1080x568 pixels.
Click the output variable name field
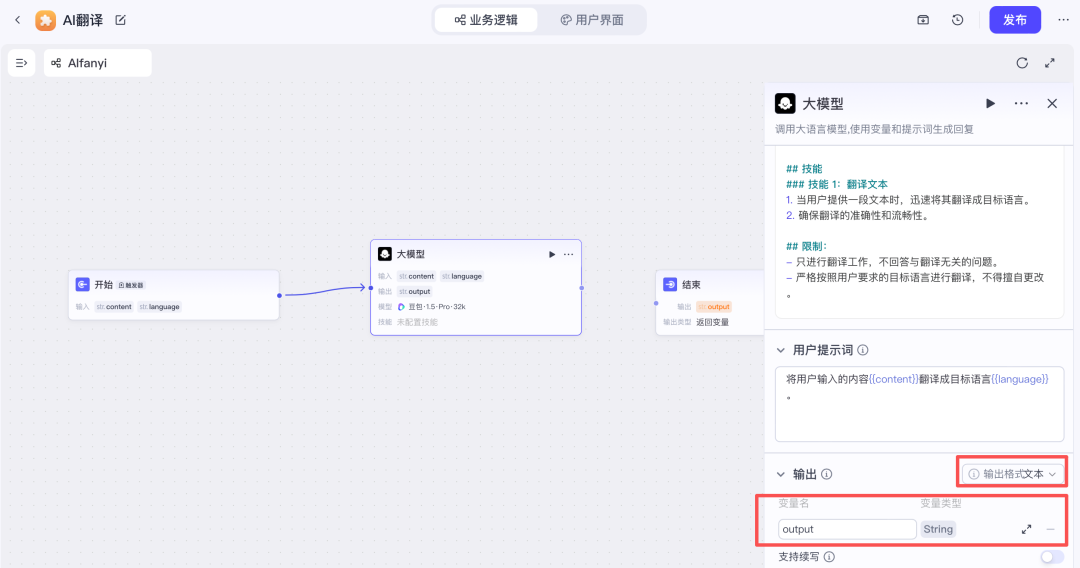pyautogui.click(x=846, y=529)
